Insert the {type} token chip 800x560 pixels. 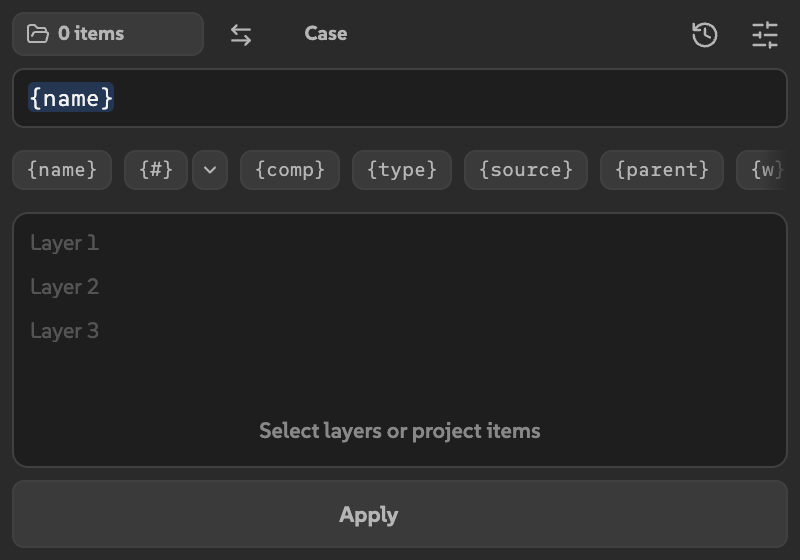click(402, 170)
